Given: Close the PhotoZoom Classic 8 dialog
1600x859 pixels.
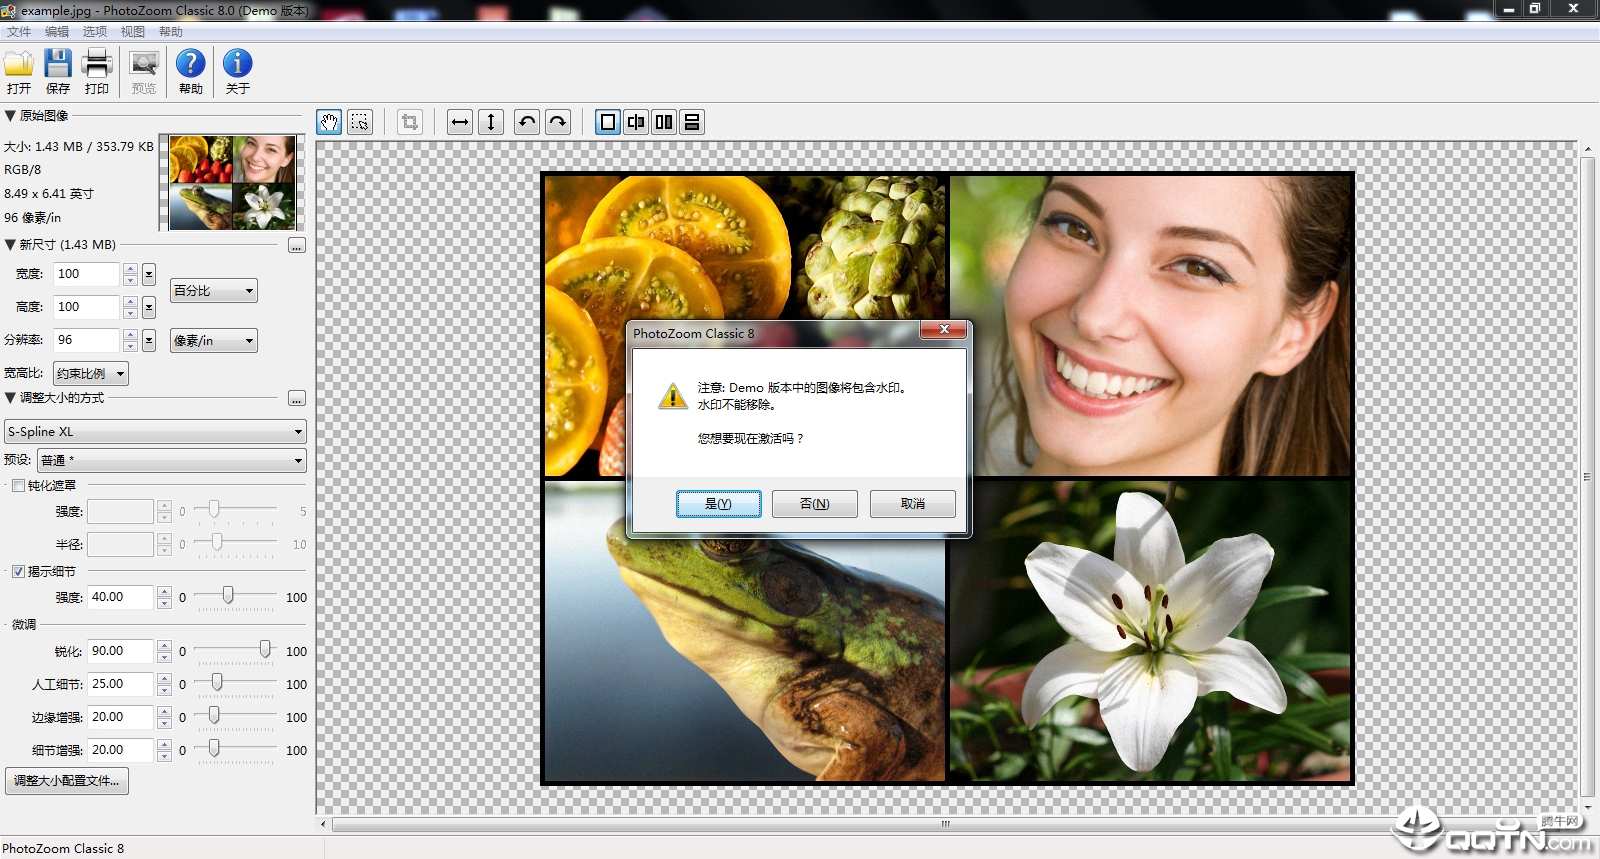Looking at the screenshot, I should click(944, 330).
